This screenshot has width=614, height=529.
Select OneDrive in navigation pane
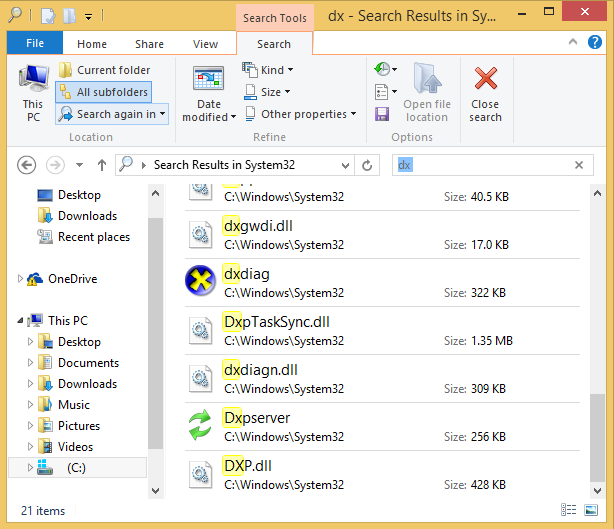(x=63, y=279)
